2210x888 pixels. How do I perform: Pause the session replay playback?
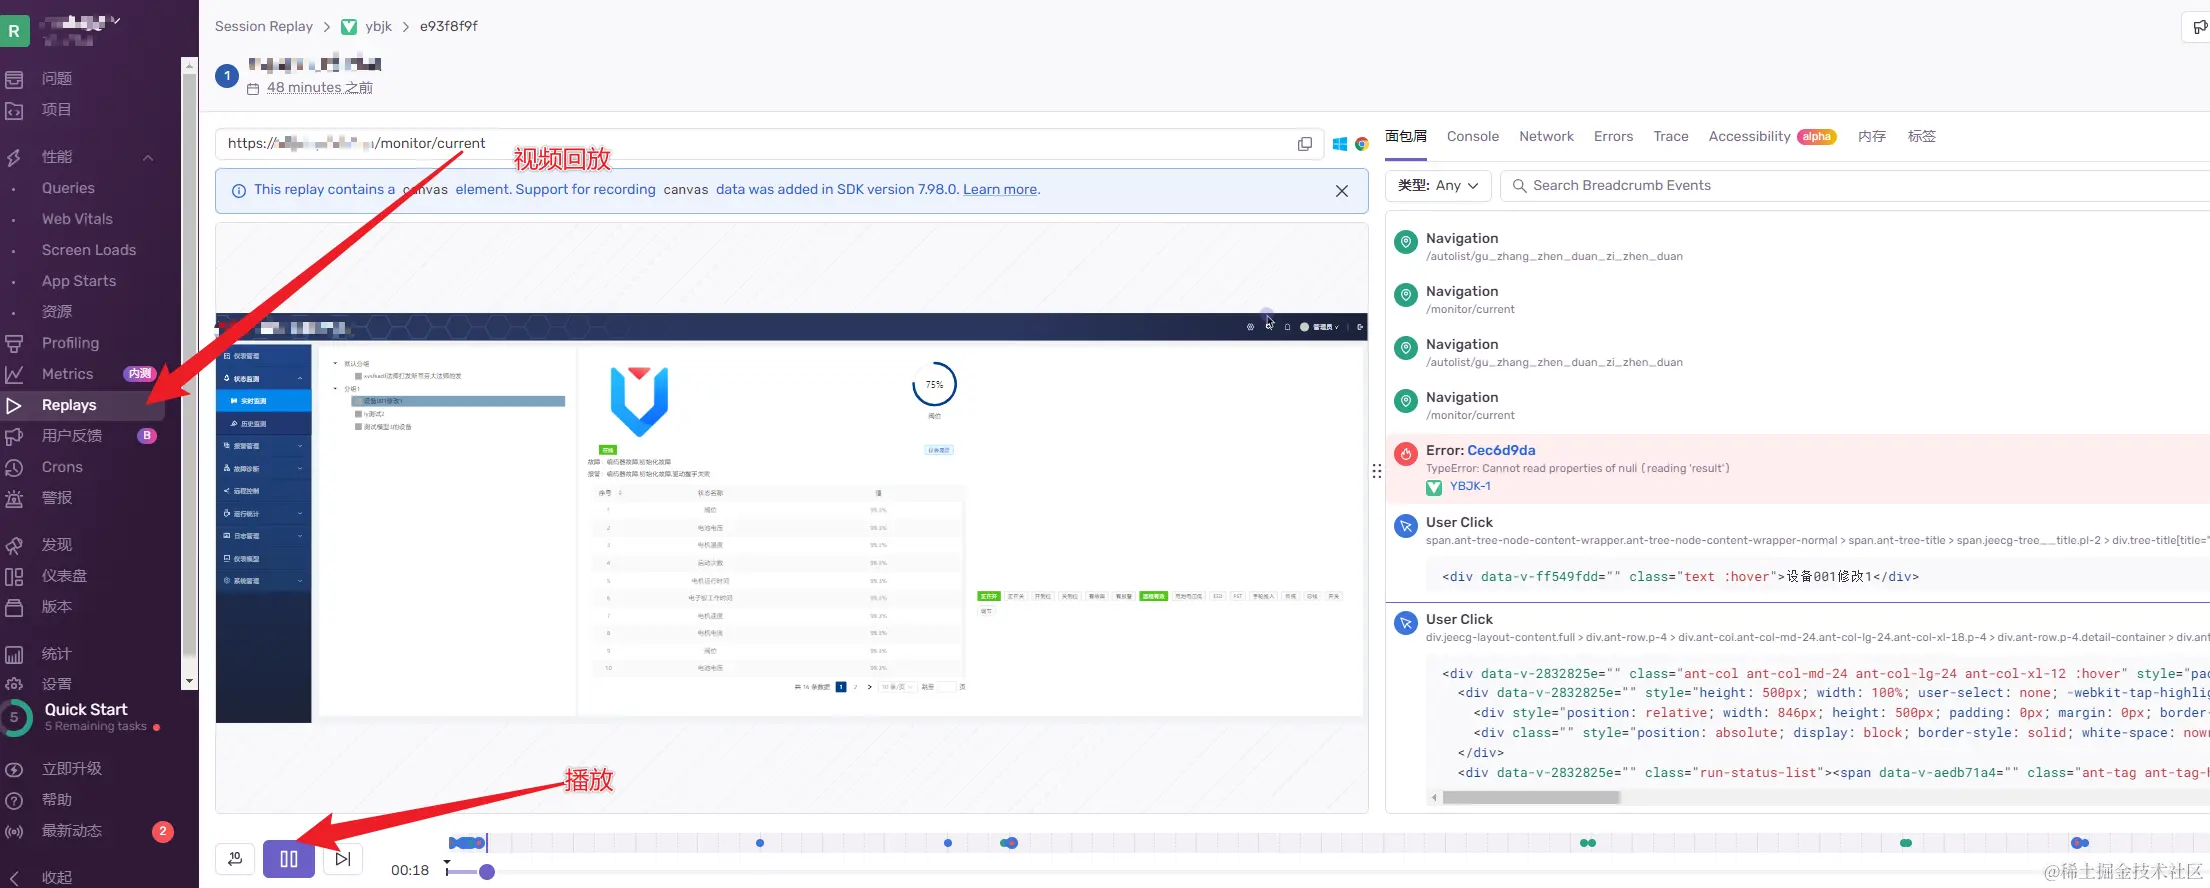(x=289, y=859)
